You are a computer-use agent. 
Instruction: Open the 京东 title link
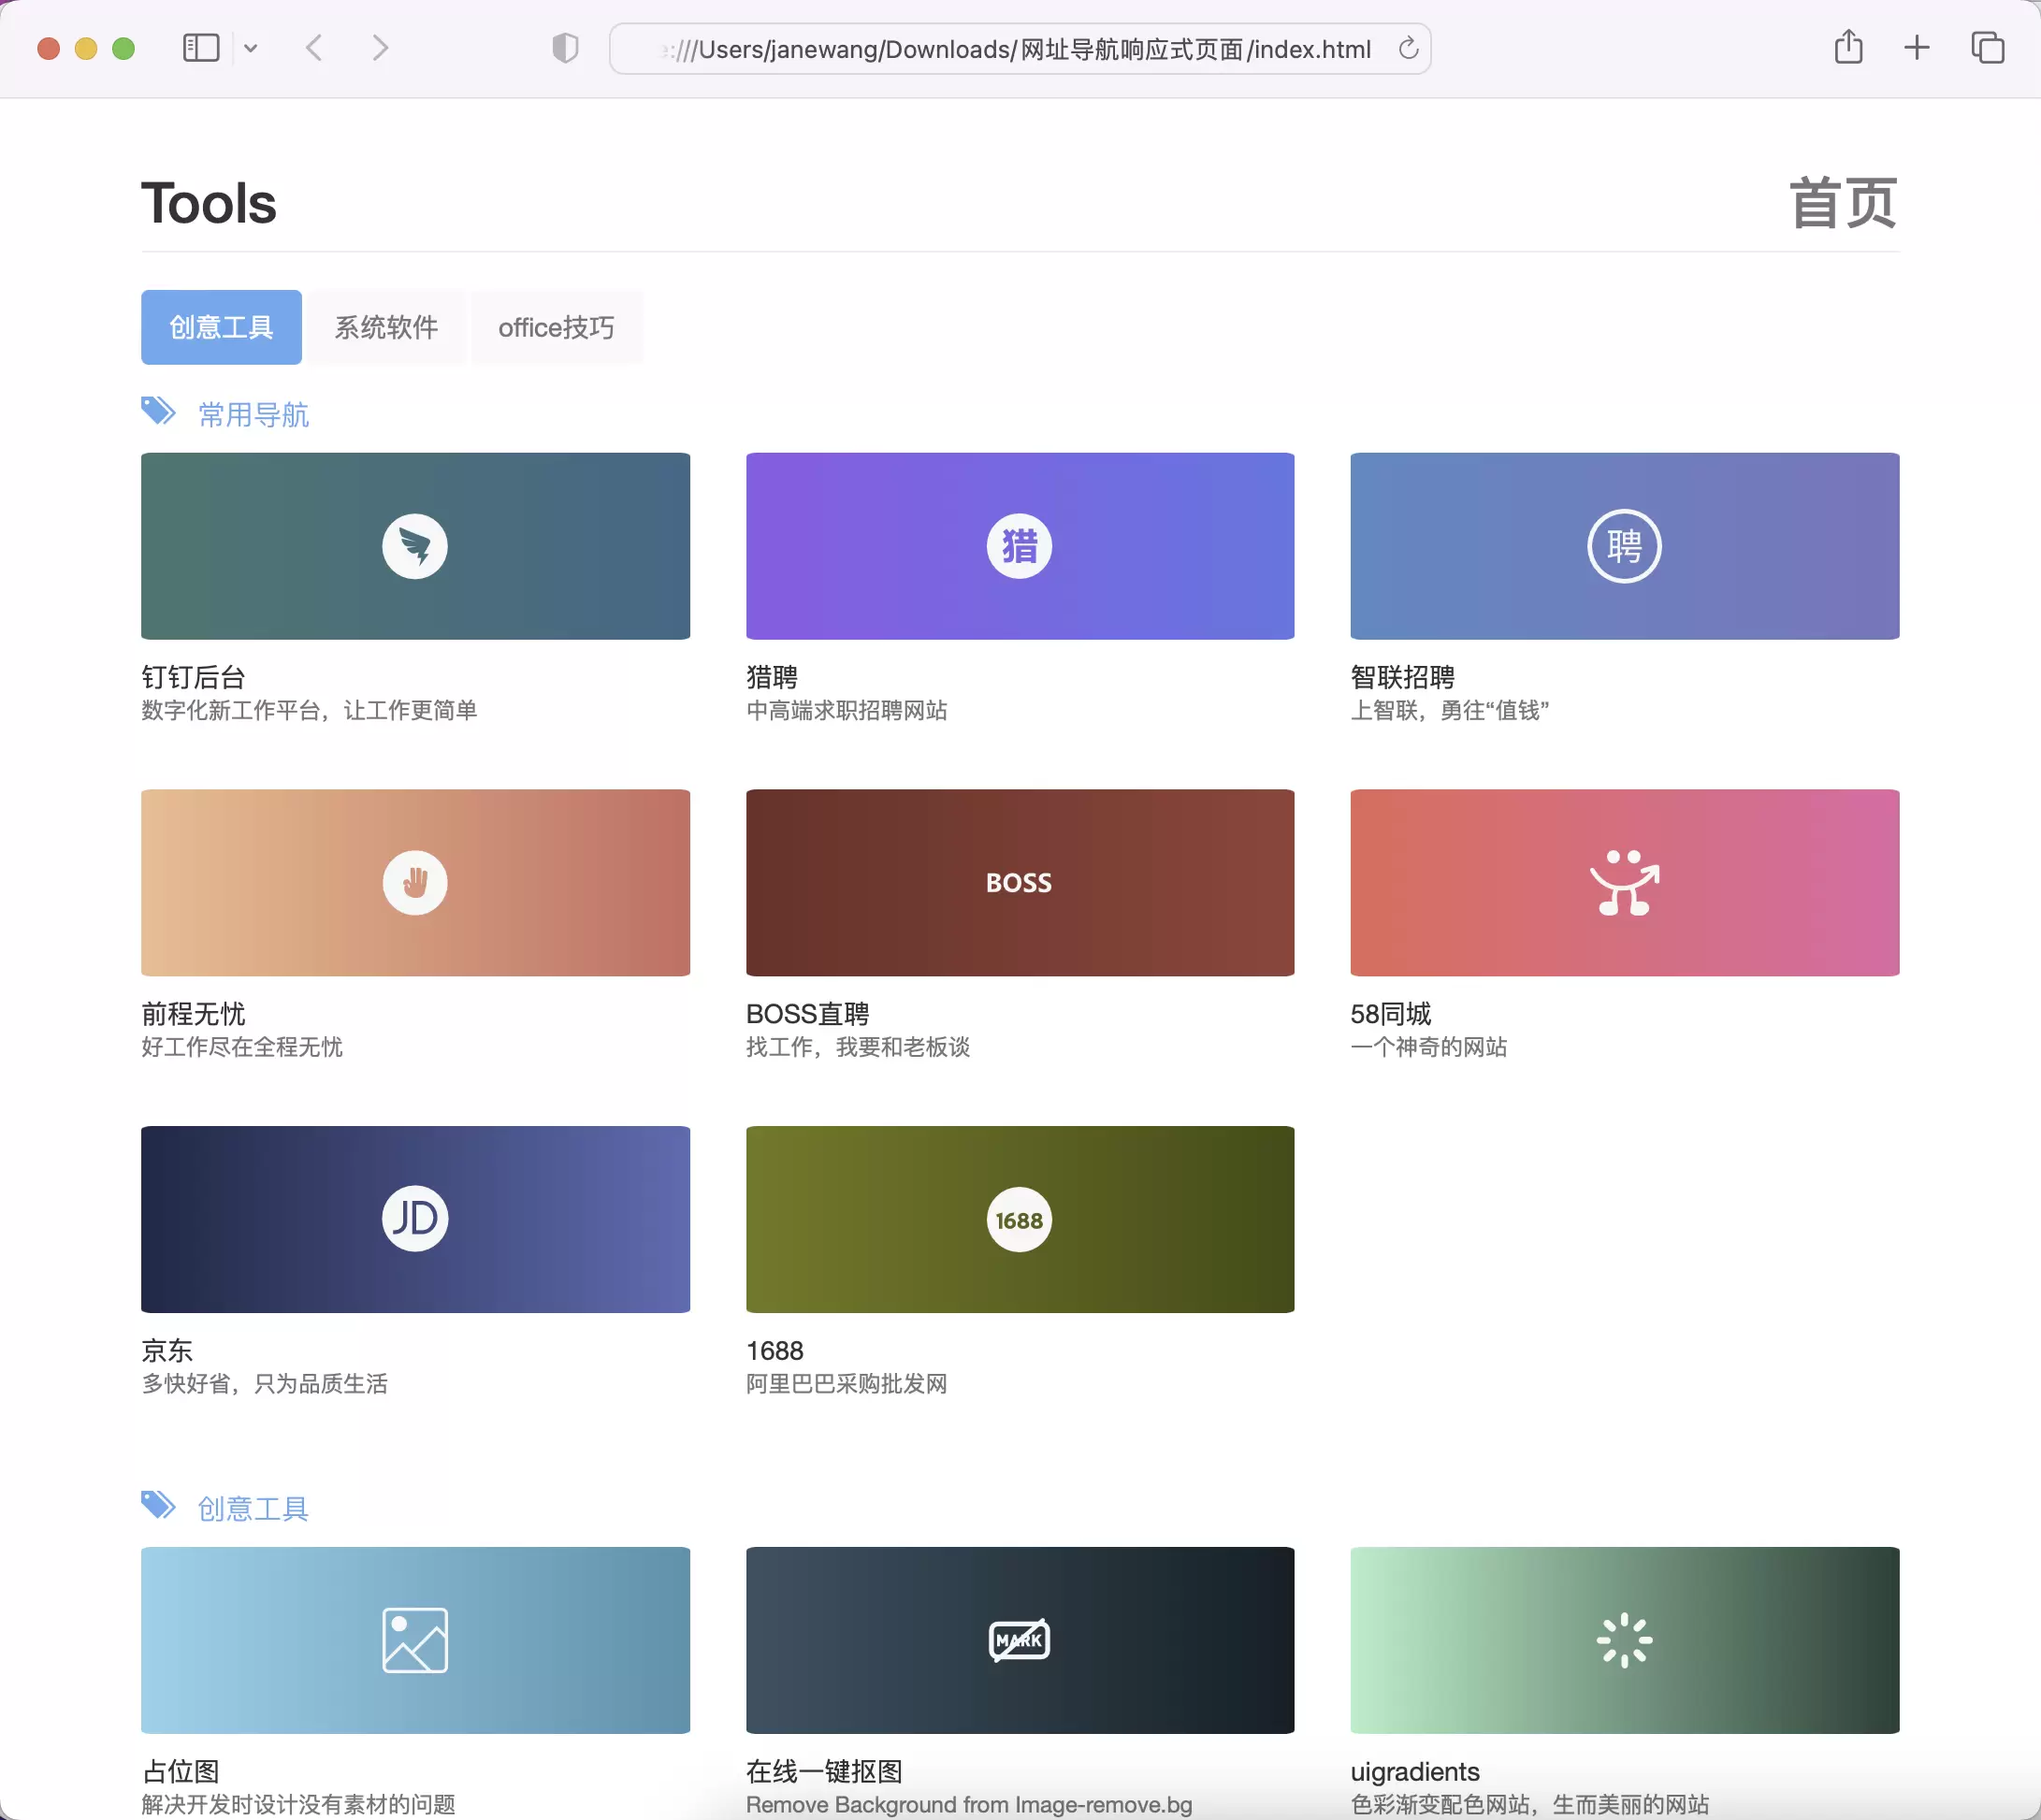(166, 1351)
